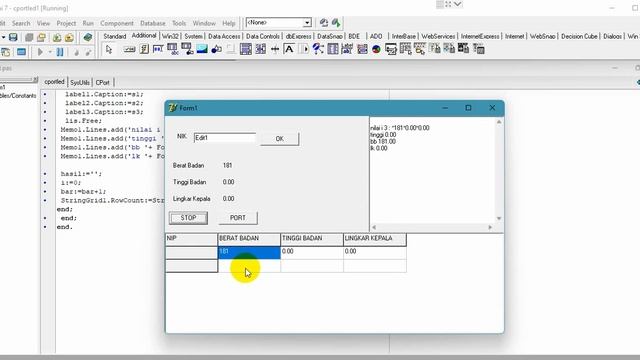Select the StaticText component icon

click(x=289, y=50)
